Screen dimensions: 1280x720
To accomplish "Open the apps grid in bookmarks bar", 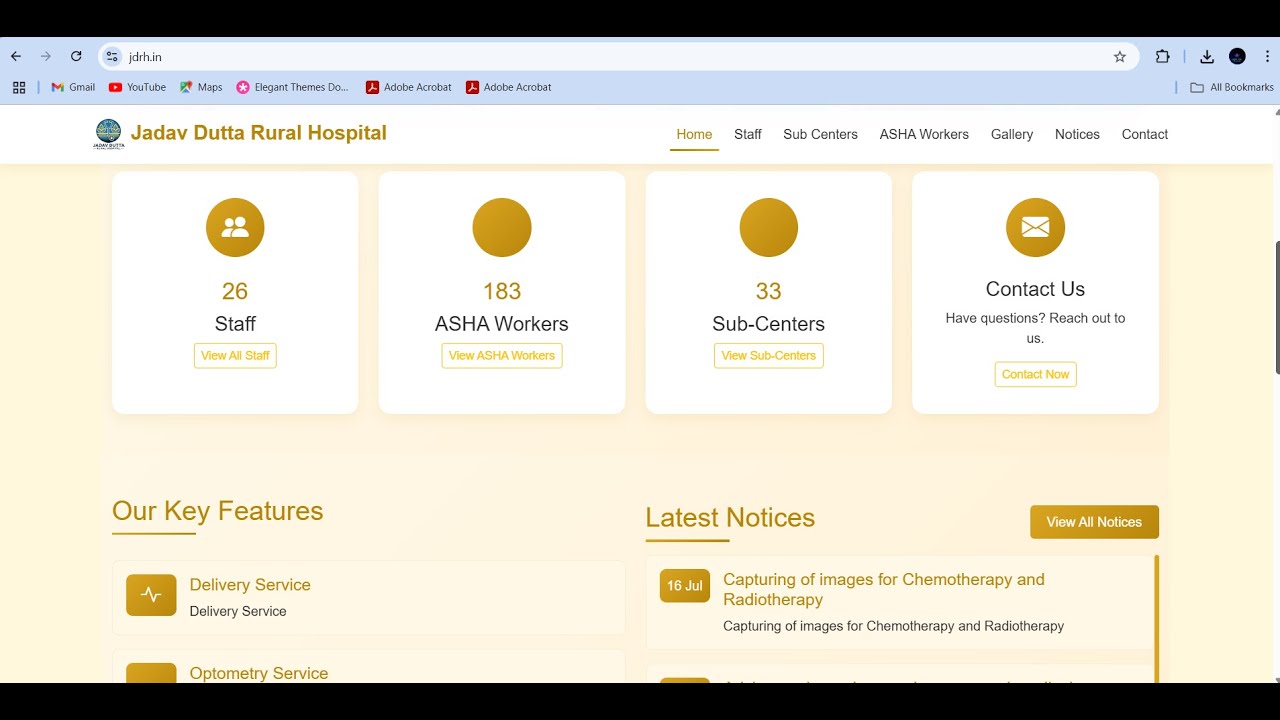I will coord(19,87).
